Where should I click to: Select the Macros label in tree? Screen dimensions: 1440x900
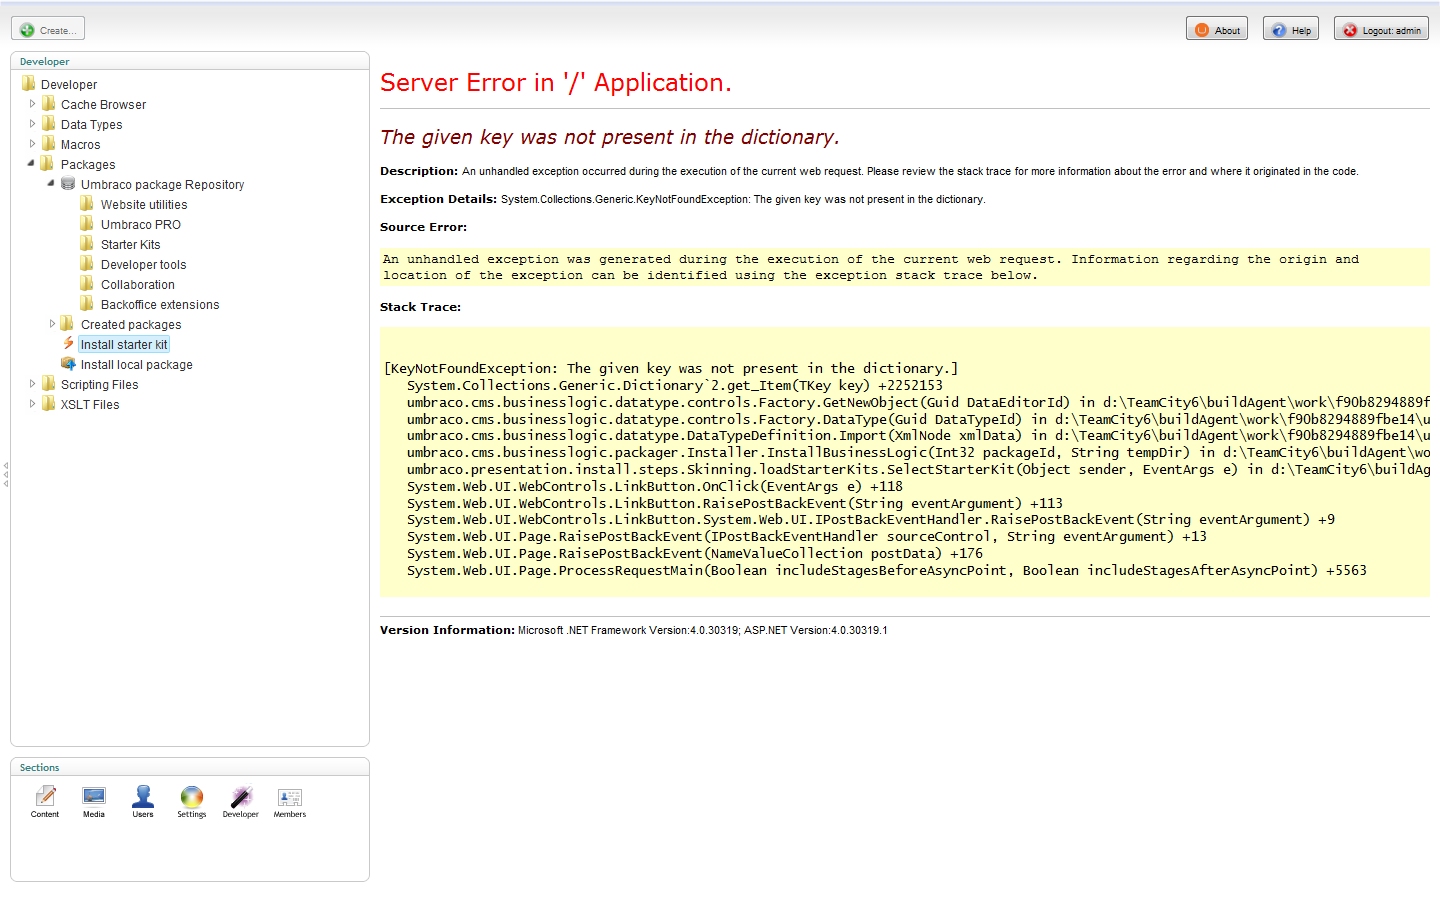pos(80,145)
